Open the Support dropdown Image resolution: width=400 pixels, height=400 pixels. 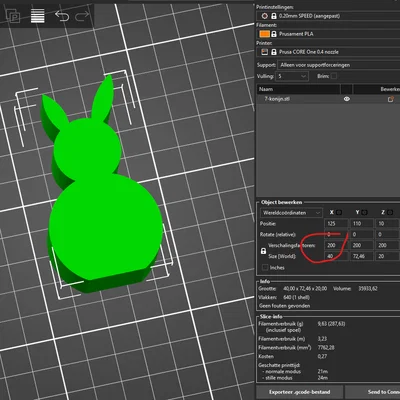coord(339,65)
